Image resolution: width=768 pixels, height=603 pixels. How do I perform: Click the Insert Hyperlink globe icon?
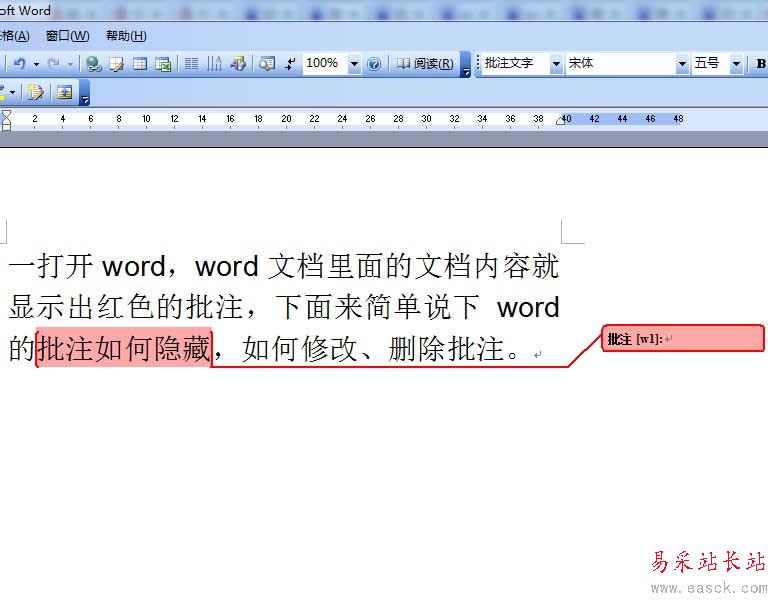coord(93,64)
